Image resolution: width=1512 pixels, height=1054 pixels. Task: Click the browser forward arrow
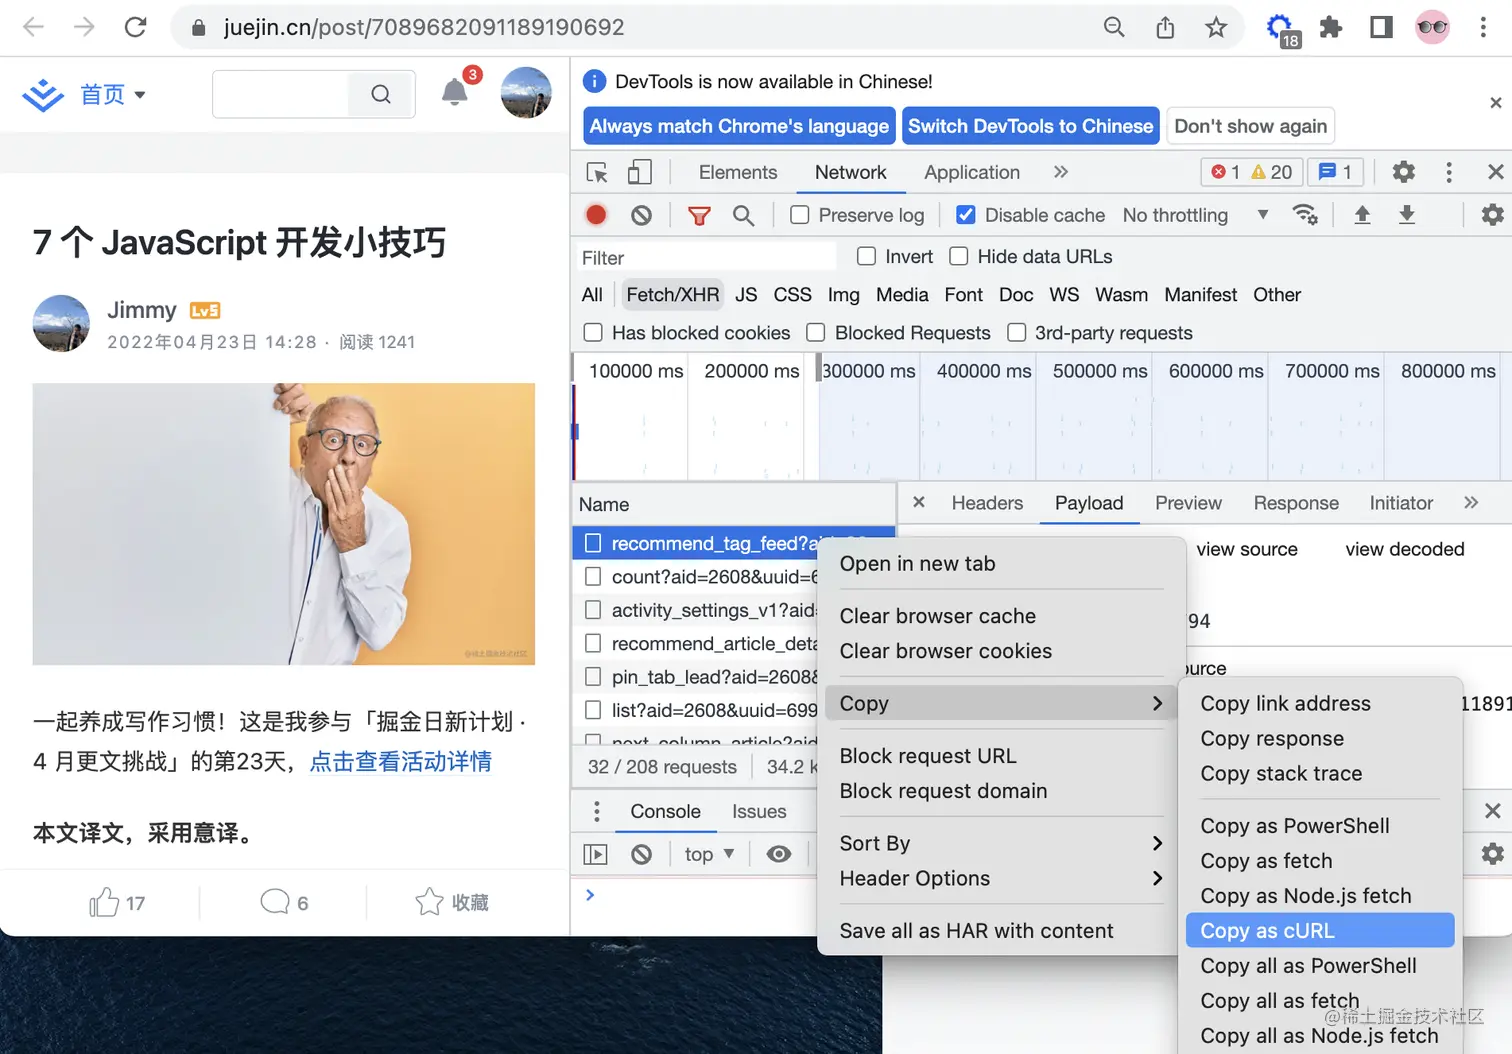tap(84, 27)
